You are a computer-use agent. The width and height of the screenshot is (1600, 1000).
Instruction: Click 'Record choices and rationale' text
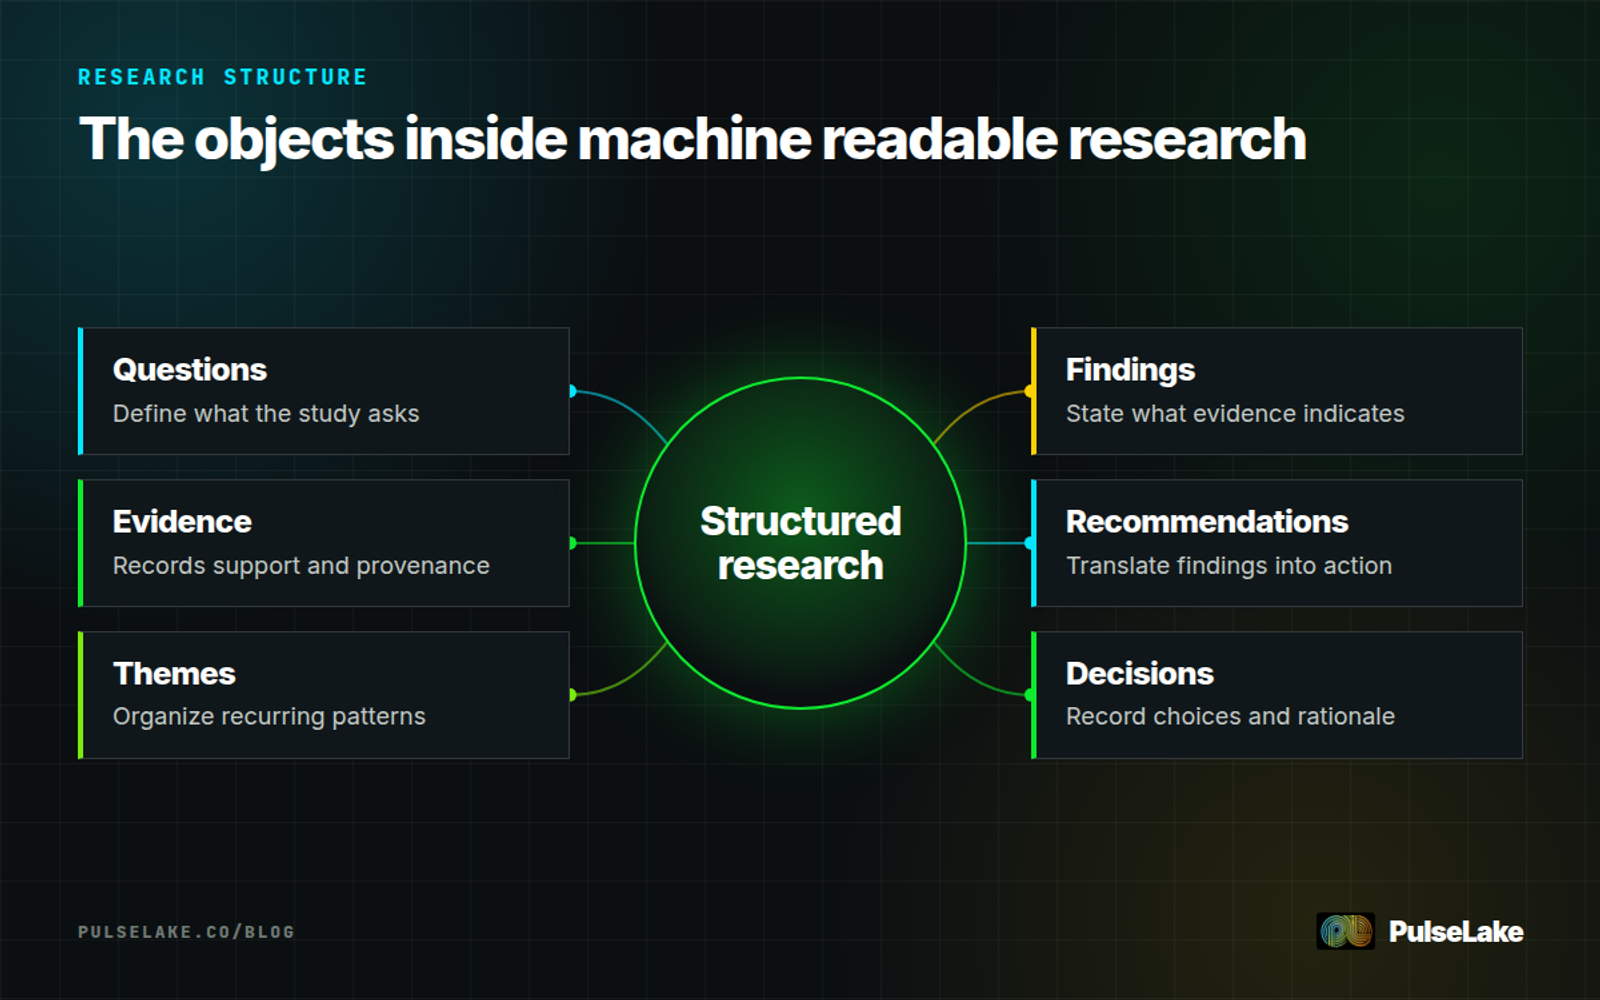tap(1230, 716)
